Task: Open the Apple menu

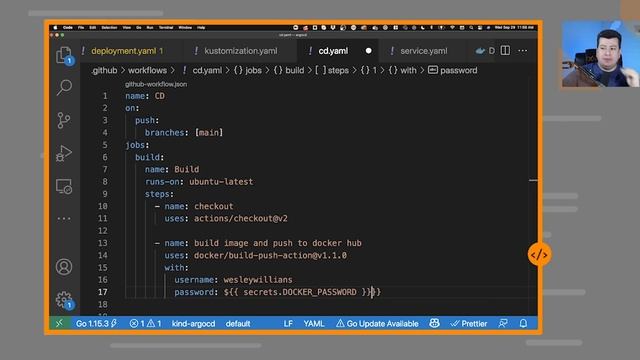Action: click(56, 27)
